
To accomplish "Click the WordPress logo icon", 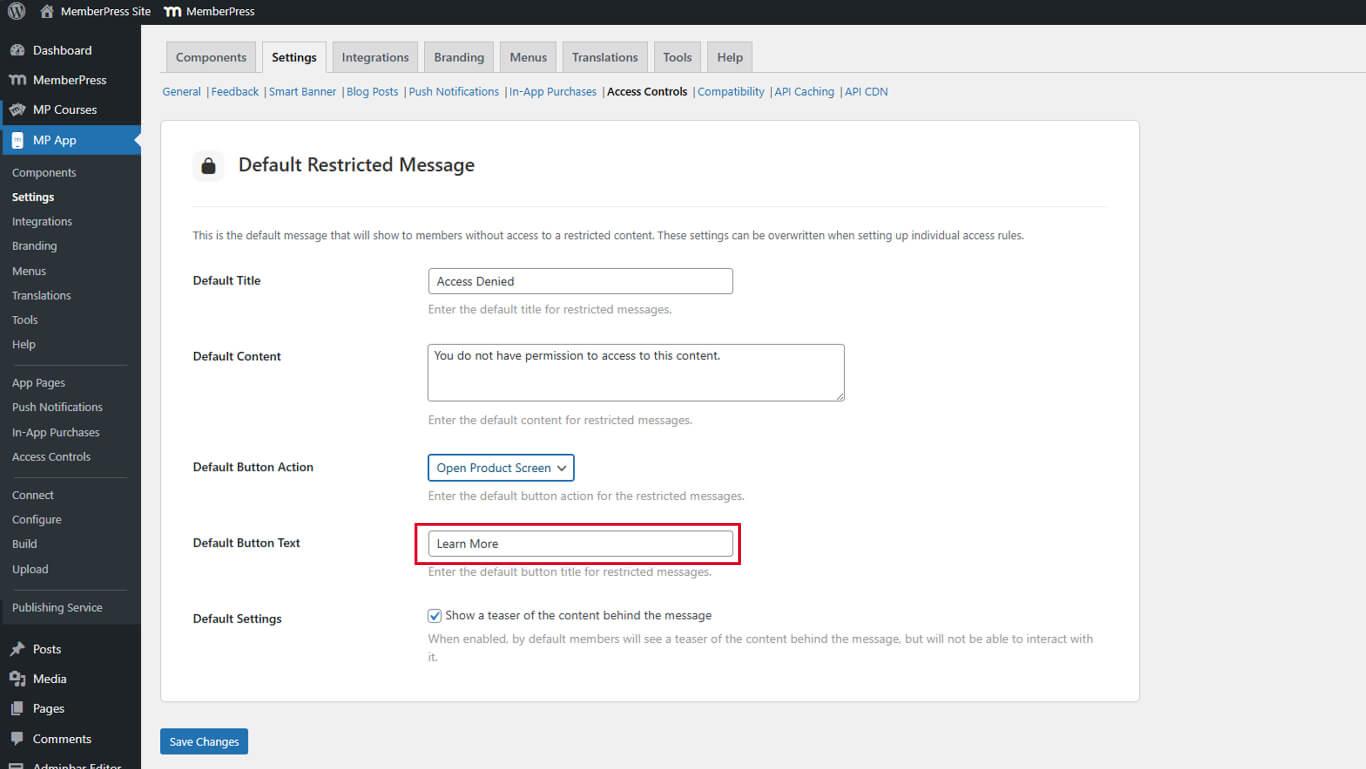I will pyautogui.click(x=17, y=11).
